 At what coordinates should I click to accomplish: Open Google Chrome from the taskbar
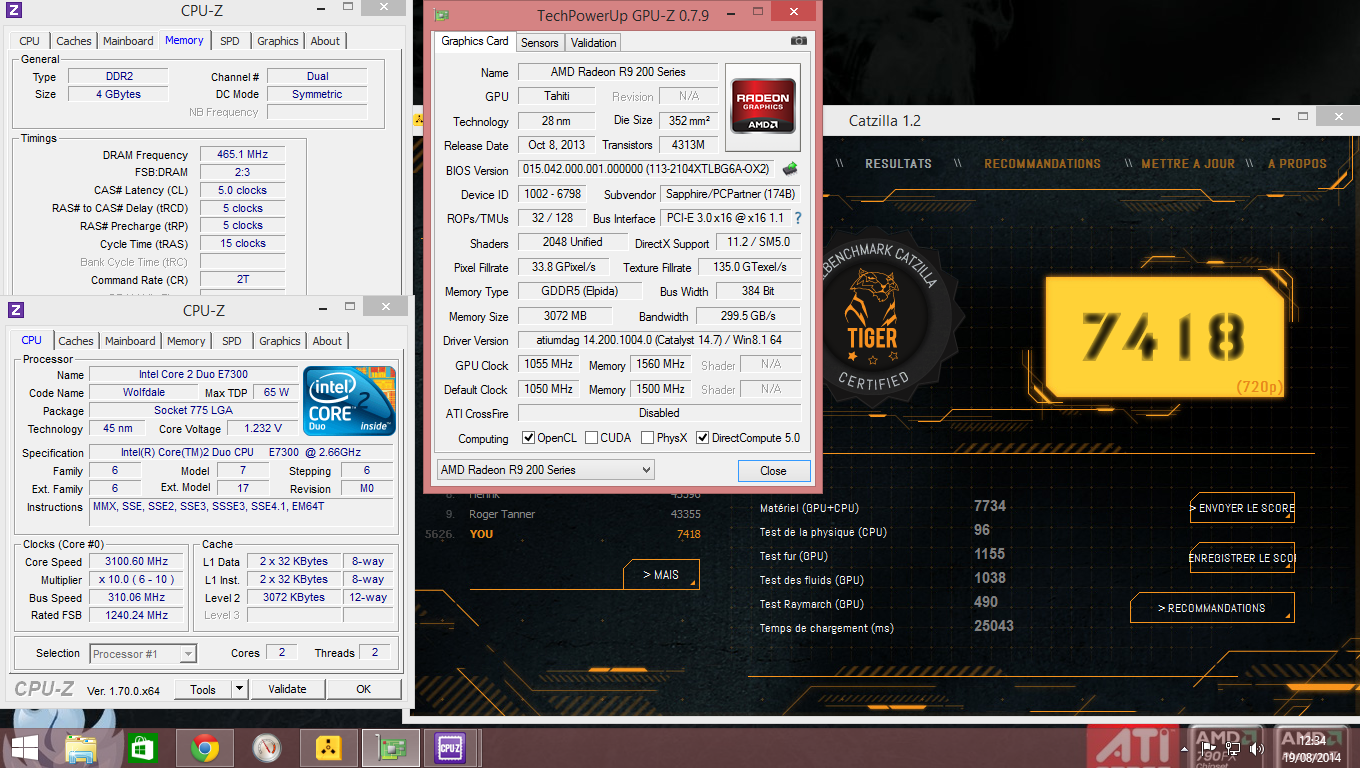[205, 748]
